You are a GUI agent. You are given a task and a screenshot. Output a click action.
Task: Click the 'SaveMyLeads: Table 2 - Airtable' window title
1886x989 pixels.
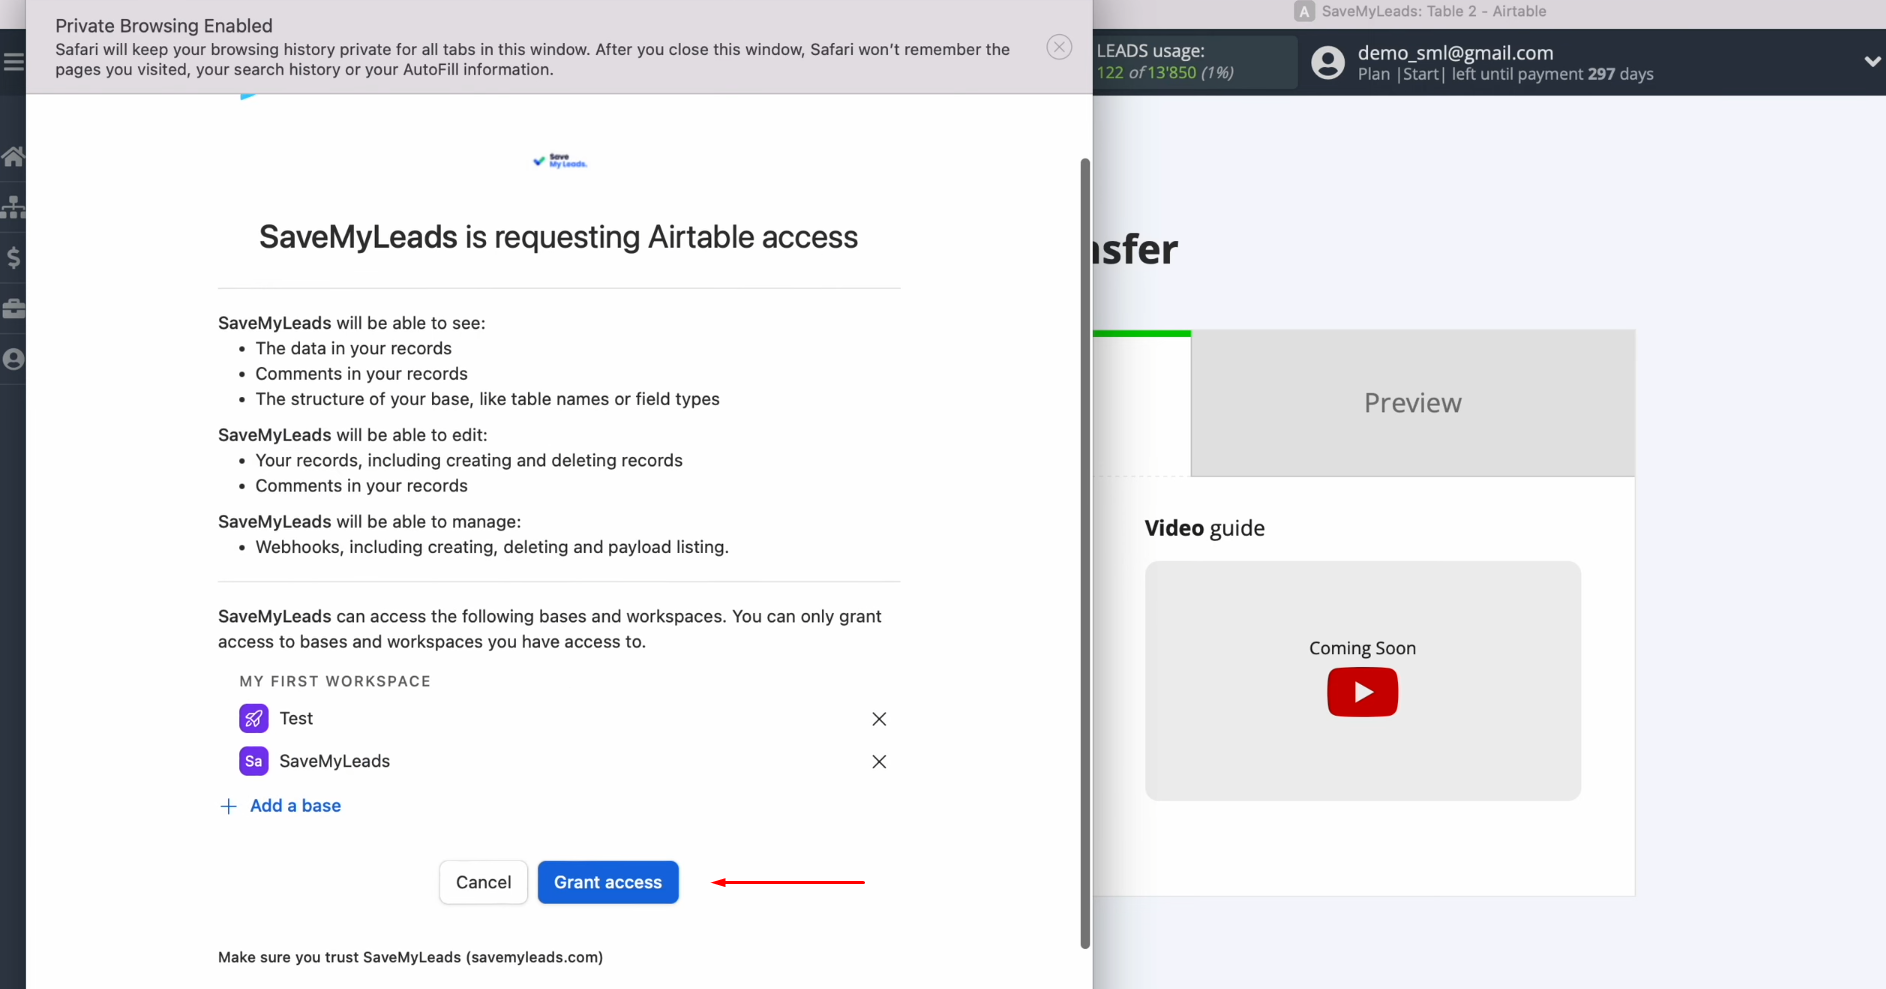(x=1433, y=11)
